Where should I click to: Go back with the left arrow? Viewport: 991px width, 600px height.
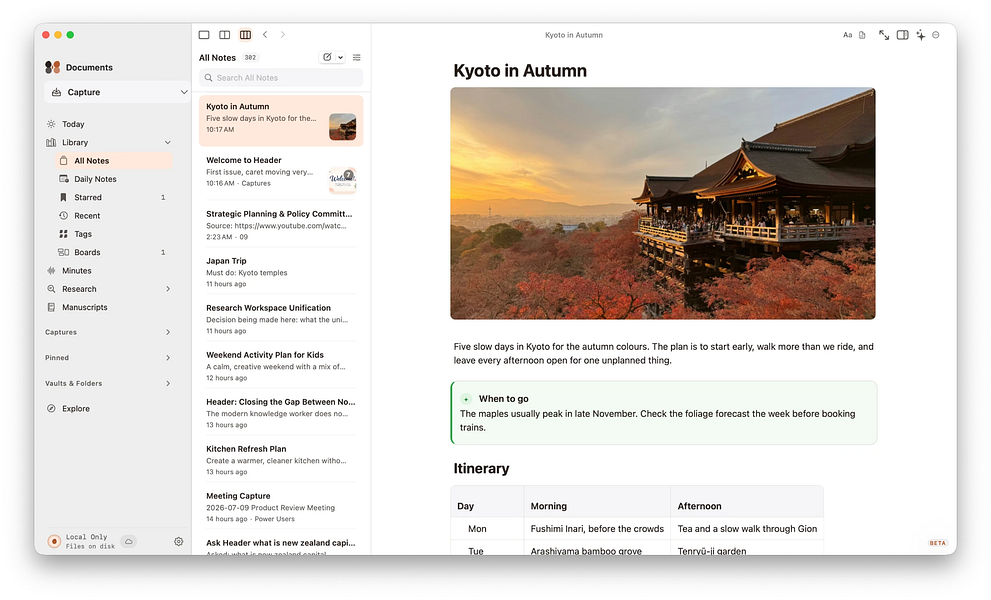coord(265,35)
